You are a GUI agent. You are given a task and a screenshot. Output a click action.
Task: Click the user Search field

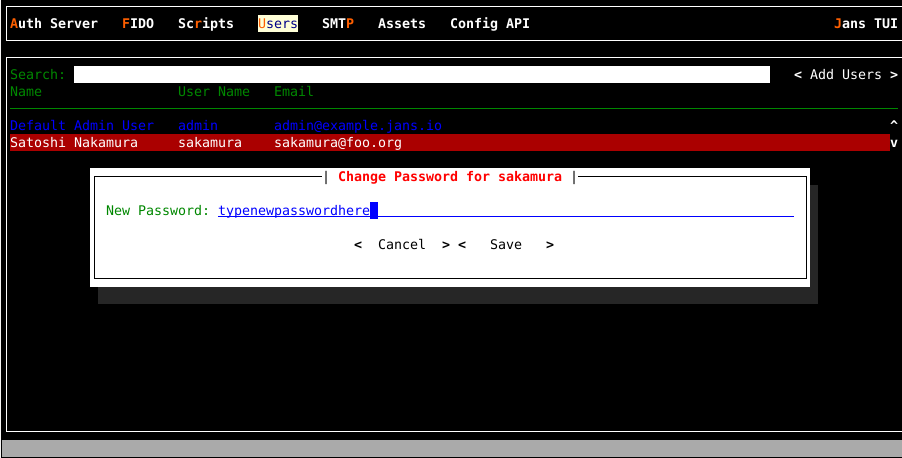(x=421, y=75)
